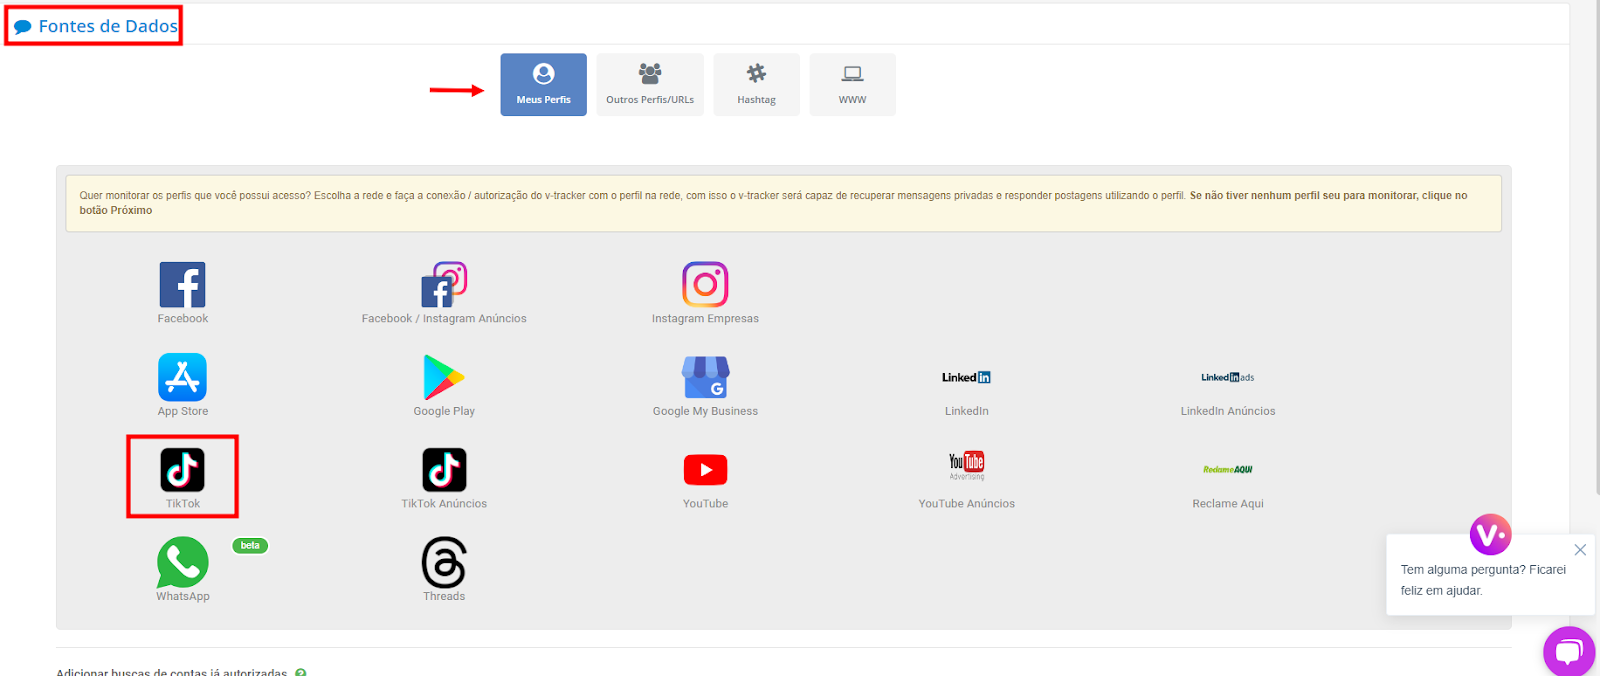This screenshot has height=676, width=1600.
Task: Click the YouTube Anúncios label
Action: point(967,504)
